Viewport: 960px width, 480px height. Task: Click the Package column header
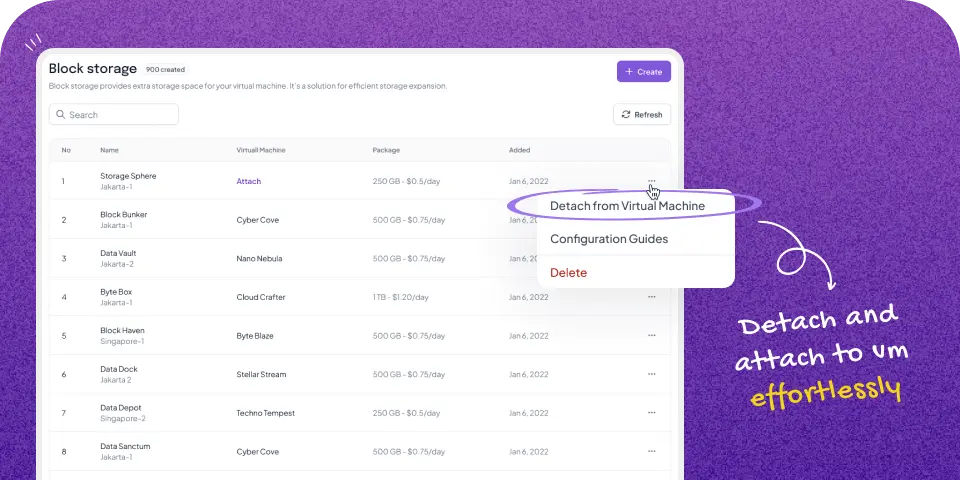point(386,150)
